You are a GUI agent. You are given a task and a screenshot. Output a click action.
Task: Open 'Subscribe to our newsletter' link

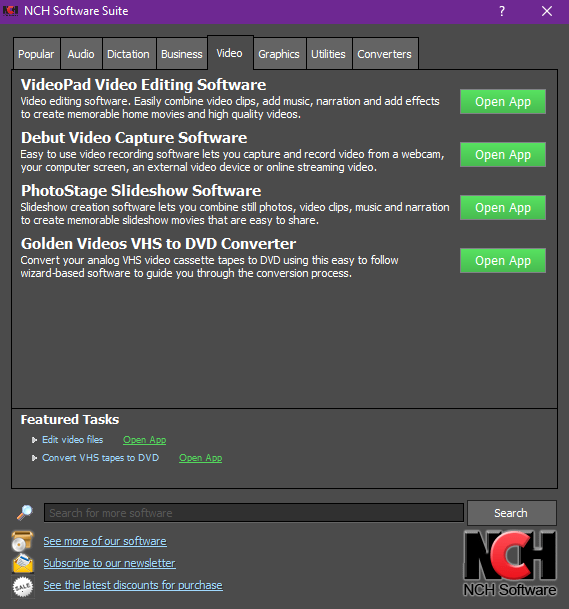click(x=109, y=563)
